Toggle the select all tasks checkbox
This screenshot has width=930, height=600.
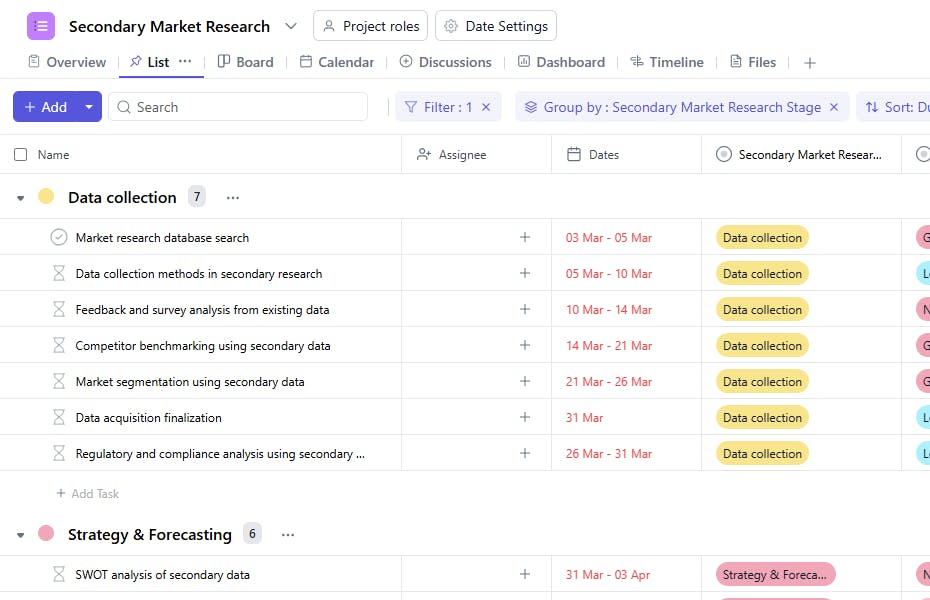point(21,155)
